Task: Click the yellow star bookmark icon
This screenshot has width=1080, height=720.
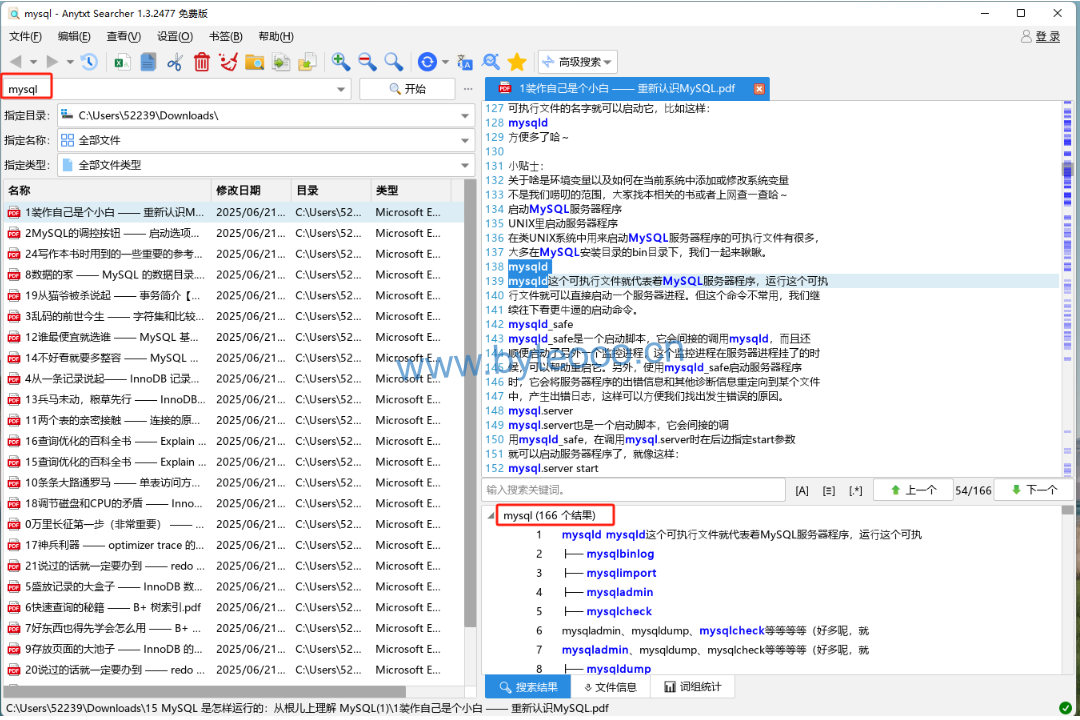Action: (x=517, y=62)
